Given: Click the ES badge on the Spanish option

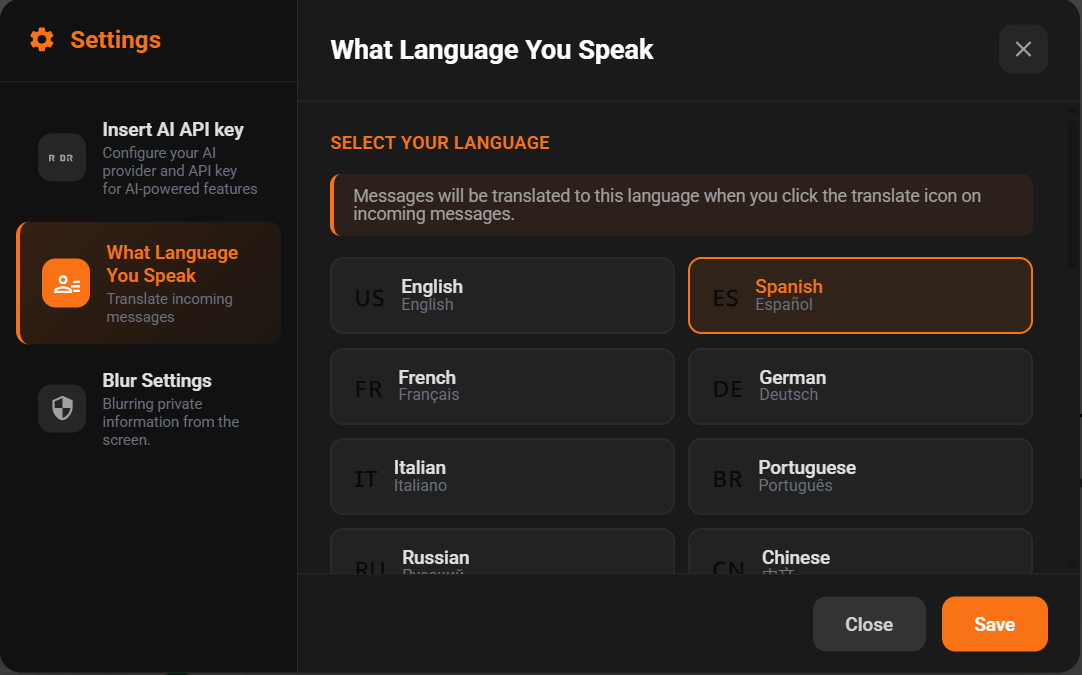Looking at the screenshot, I should pos(726,295).
